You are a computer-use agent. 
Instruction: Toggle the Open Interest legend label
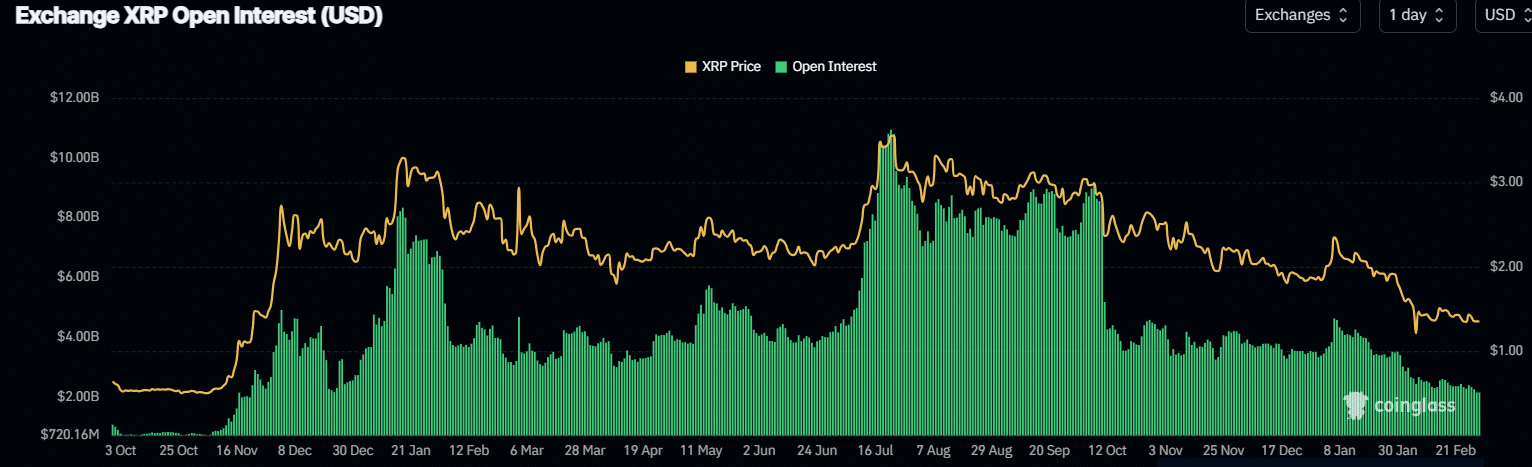834,67
